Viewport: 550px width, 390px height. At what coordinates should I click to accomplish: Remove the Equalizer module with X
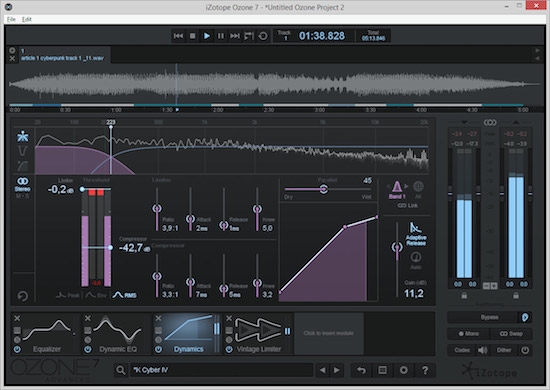(17, 318)
